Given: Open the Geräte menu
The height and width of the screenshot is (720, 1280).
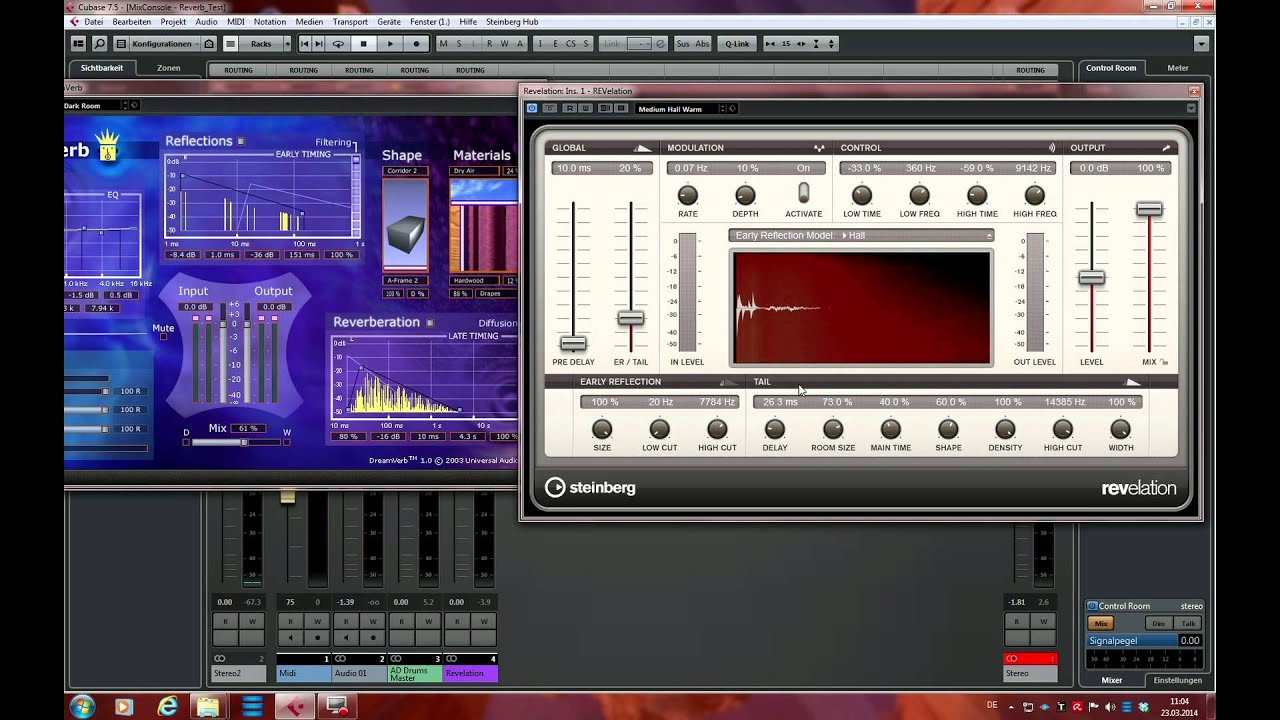Looking at the screenshot, I should pyautogui.click(x=389, y=22).
